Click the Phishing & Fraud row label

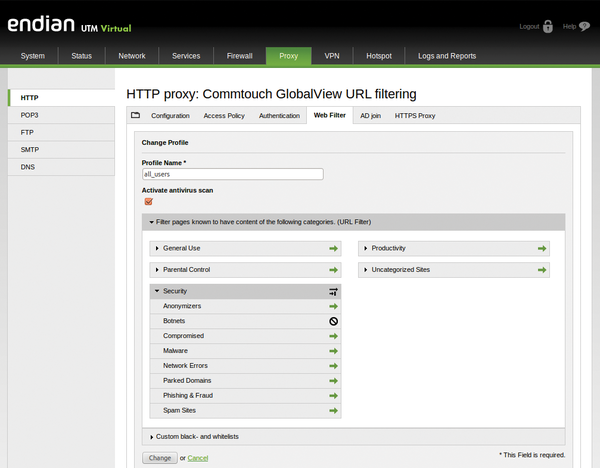pos(188,396)
